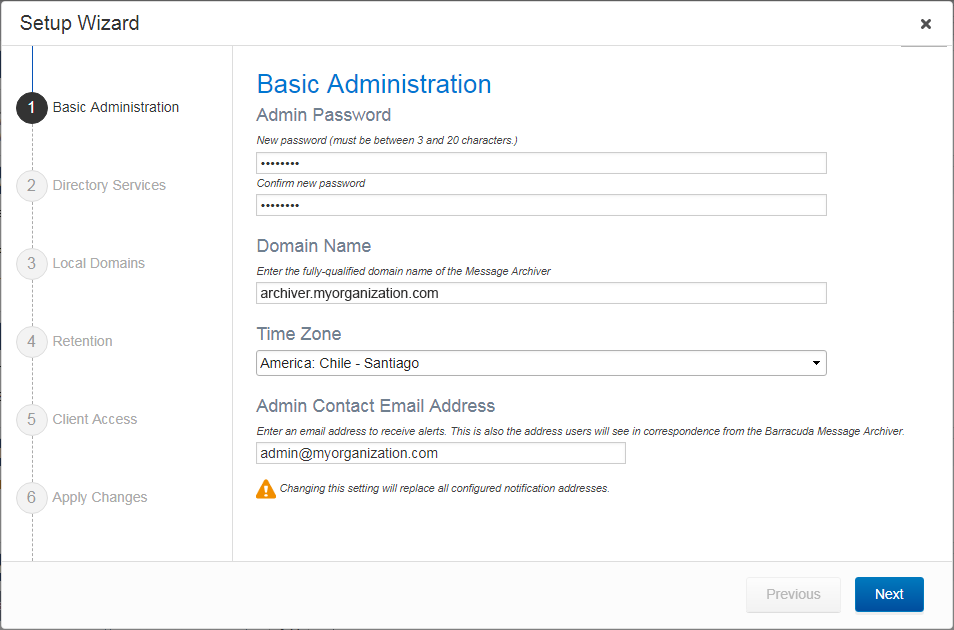The image size is (954, 630).
Task: Select step 1 Basic Administration circle
Action: point(31,108)
